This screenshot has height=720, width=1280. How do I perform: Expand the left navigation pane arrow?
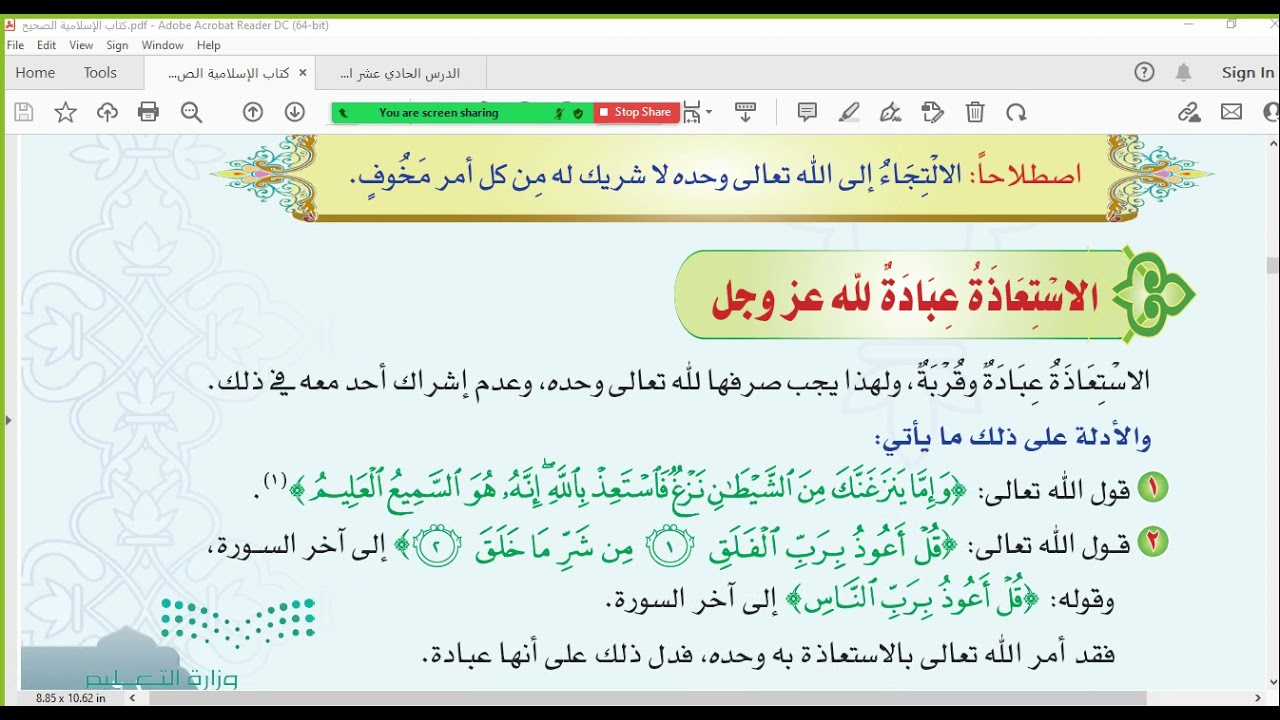click(x=7, y=420)
